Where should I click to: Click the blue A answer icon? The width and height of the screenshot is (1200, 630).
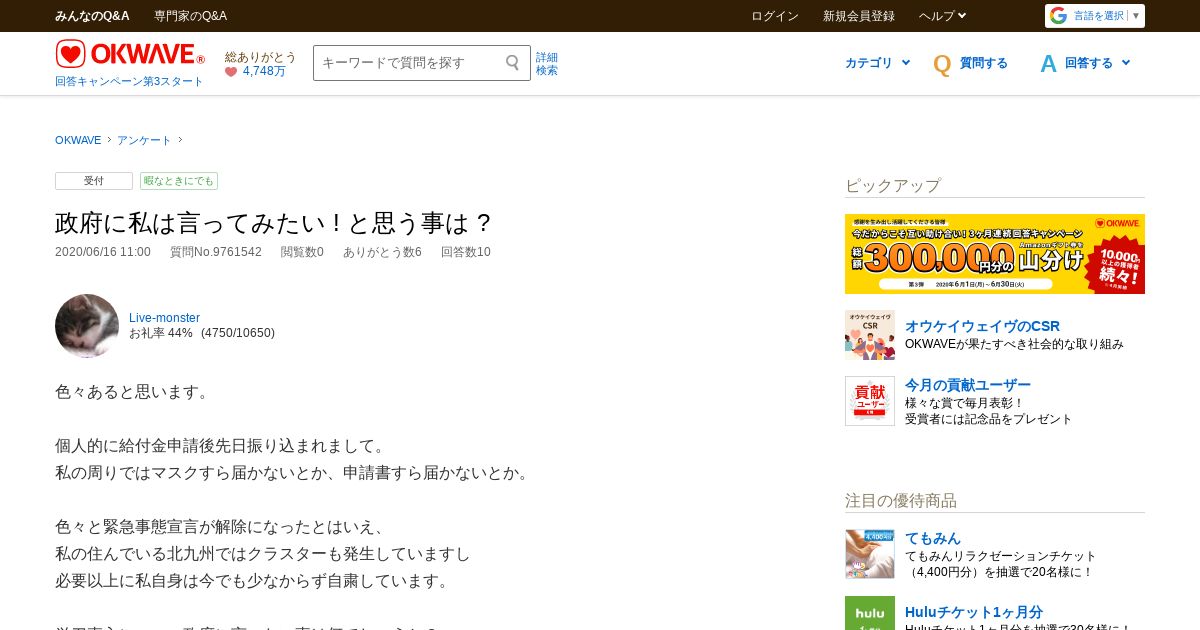coord(1048,64)
